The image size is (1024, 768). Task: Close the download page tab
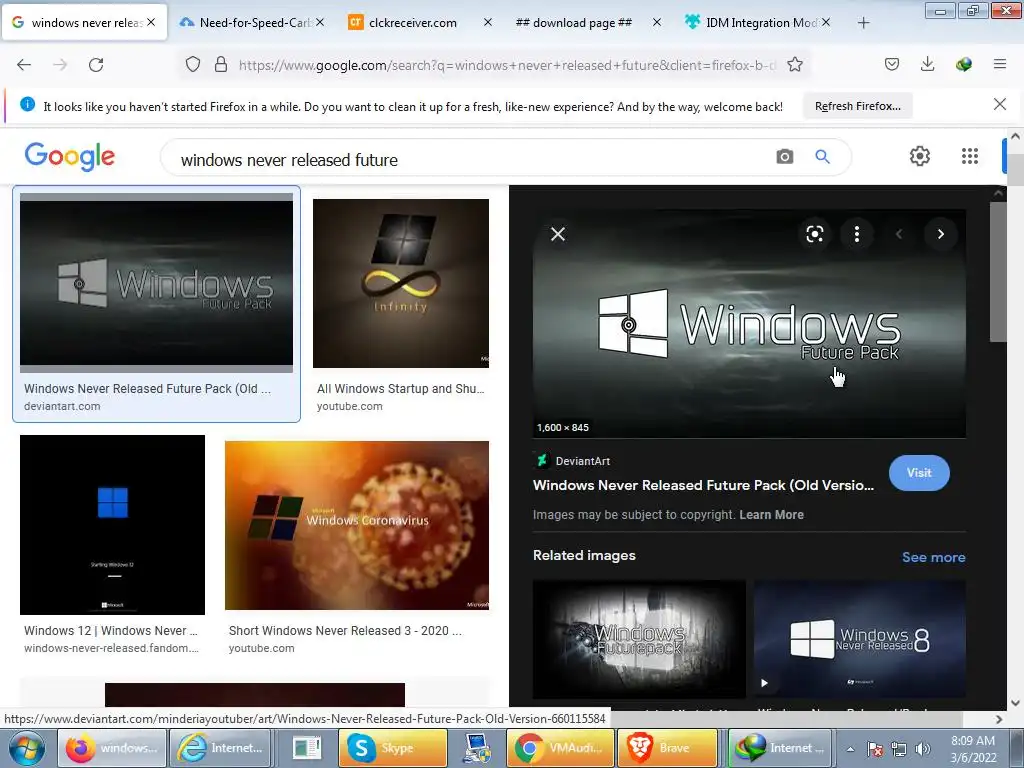(x=656, y=22)
